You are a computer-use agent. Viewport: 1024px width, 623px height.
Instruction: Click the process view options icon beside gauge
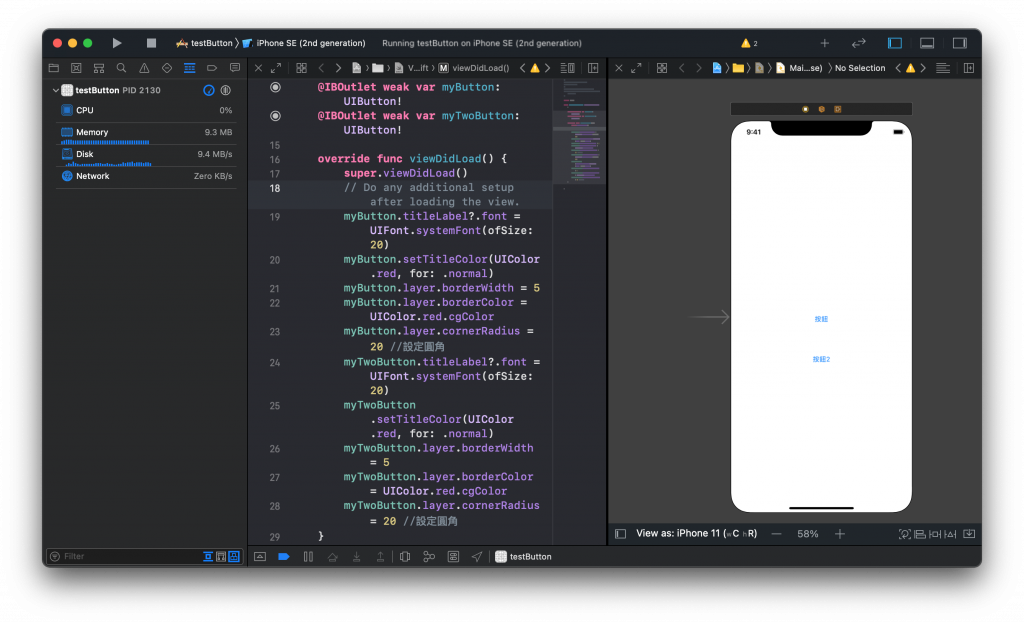[226, 90]
